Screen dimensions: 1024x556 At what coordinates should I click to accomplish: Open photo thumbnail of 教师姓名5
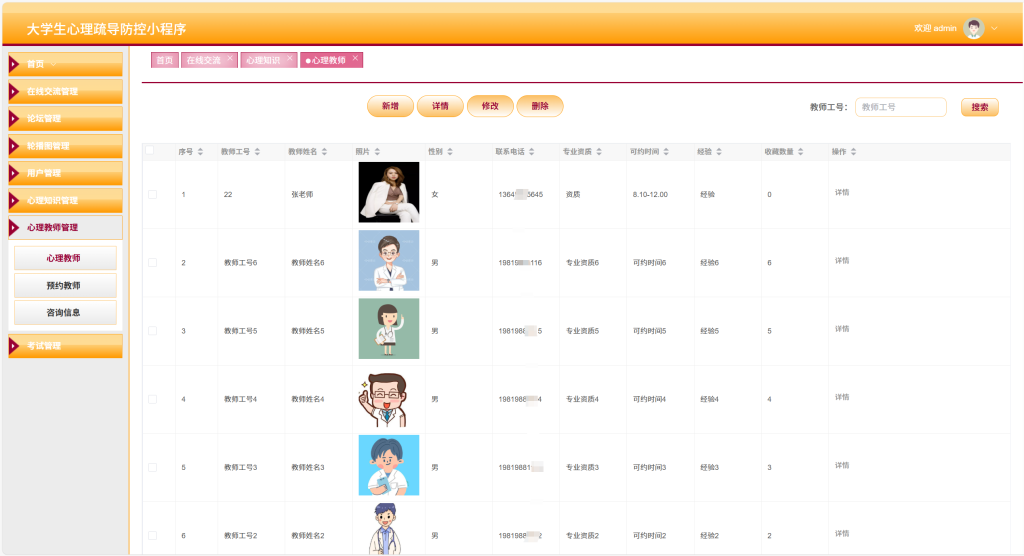389,329
